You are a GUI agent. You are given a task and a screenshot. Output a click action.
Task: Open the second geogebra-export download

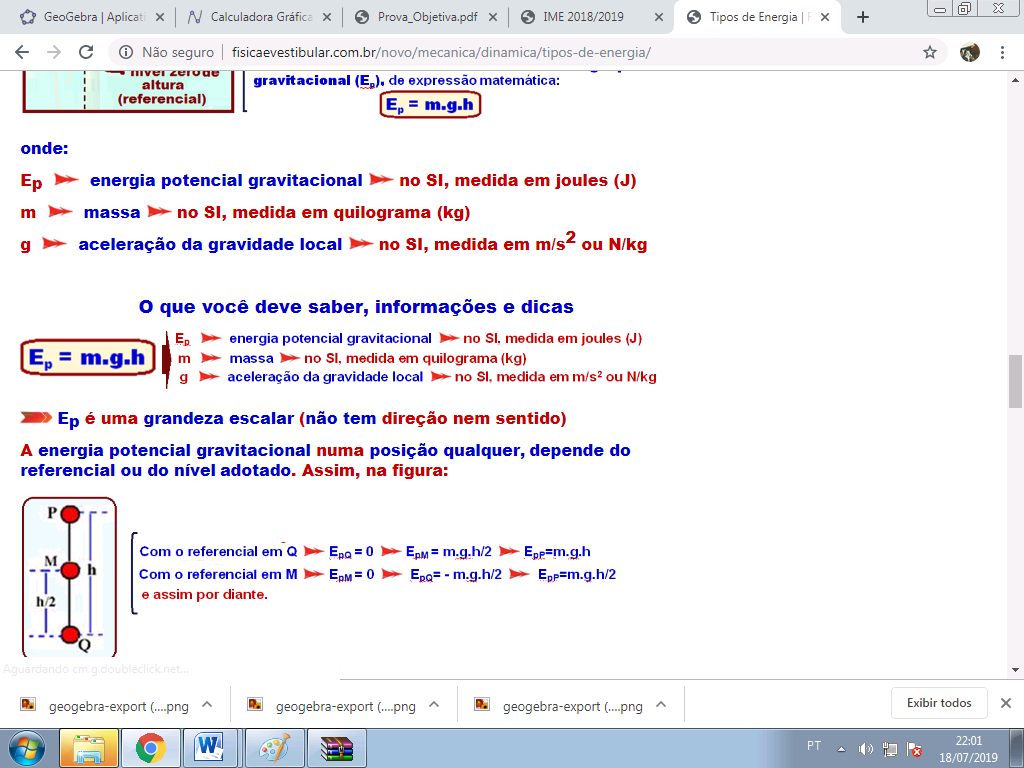332,706
